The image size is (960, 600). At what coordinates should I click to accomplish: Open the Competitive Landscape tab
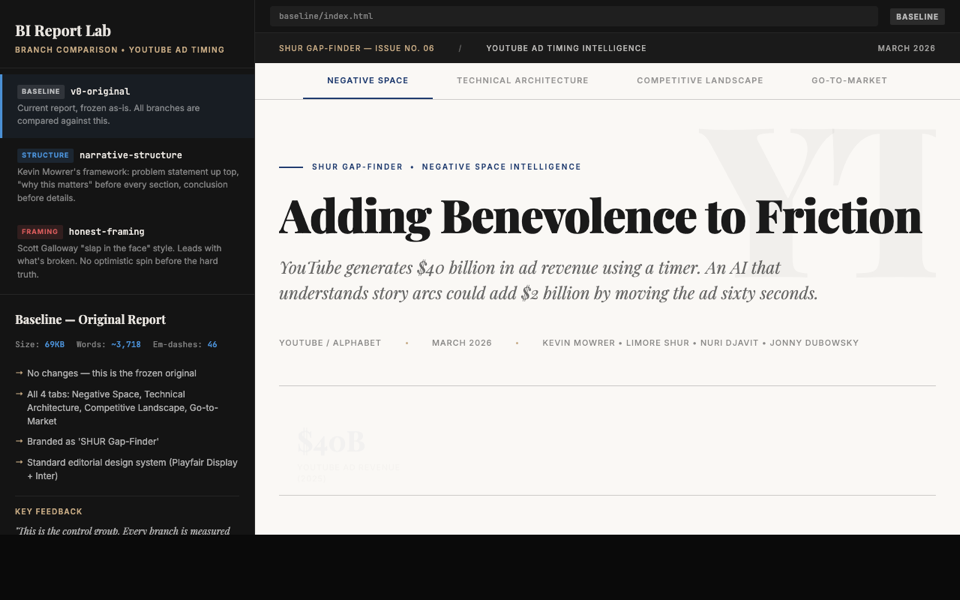[699, 80]
